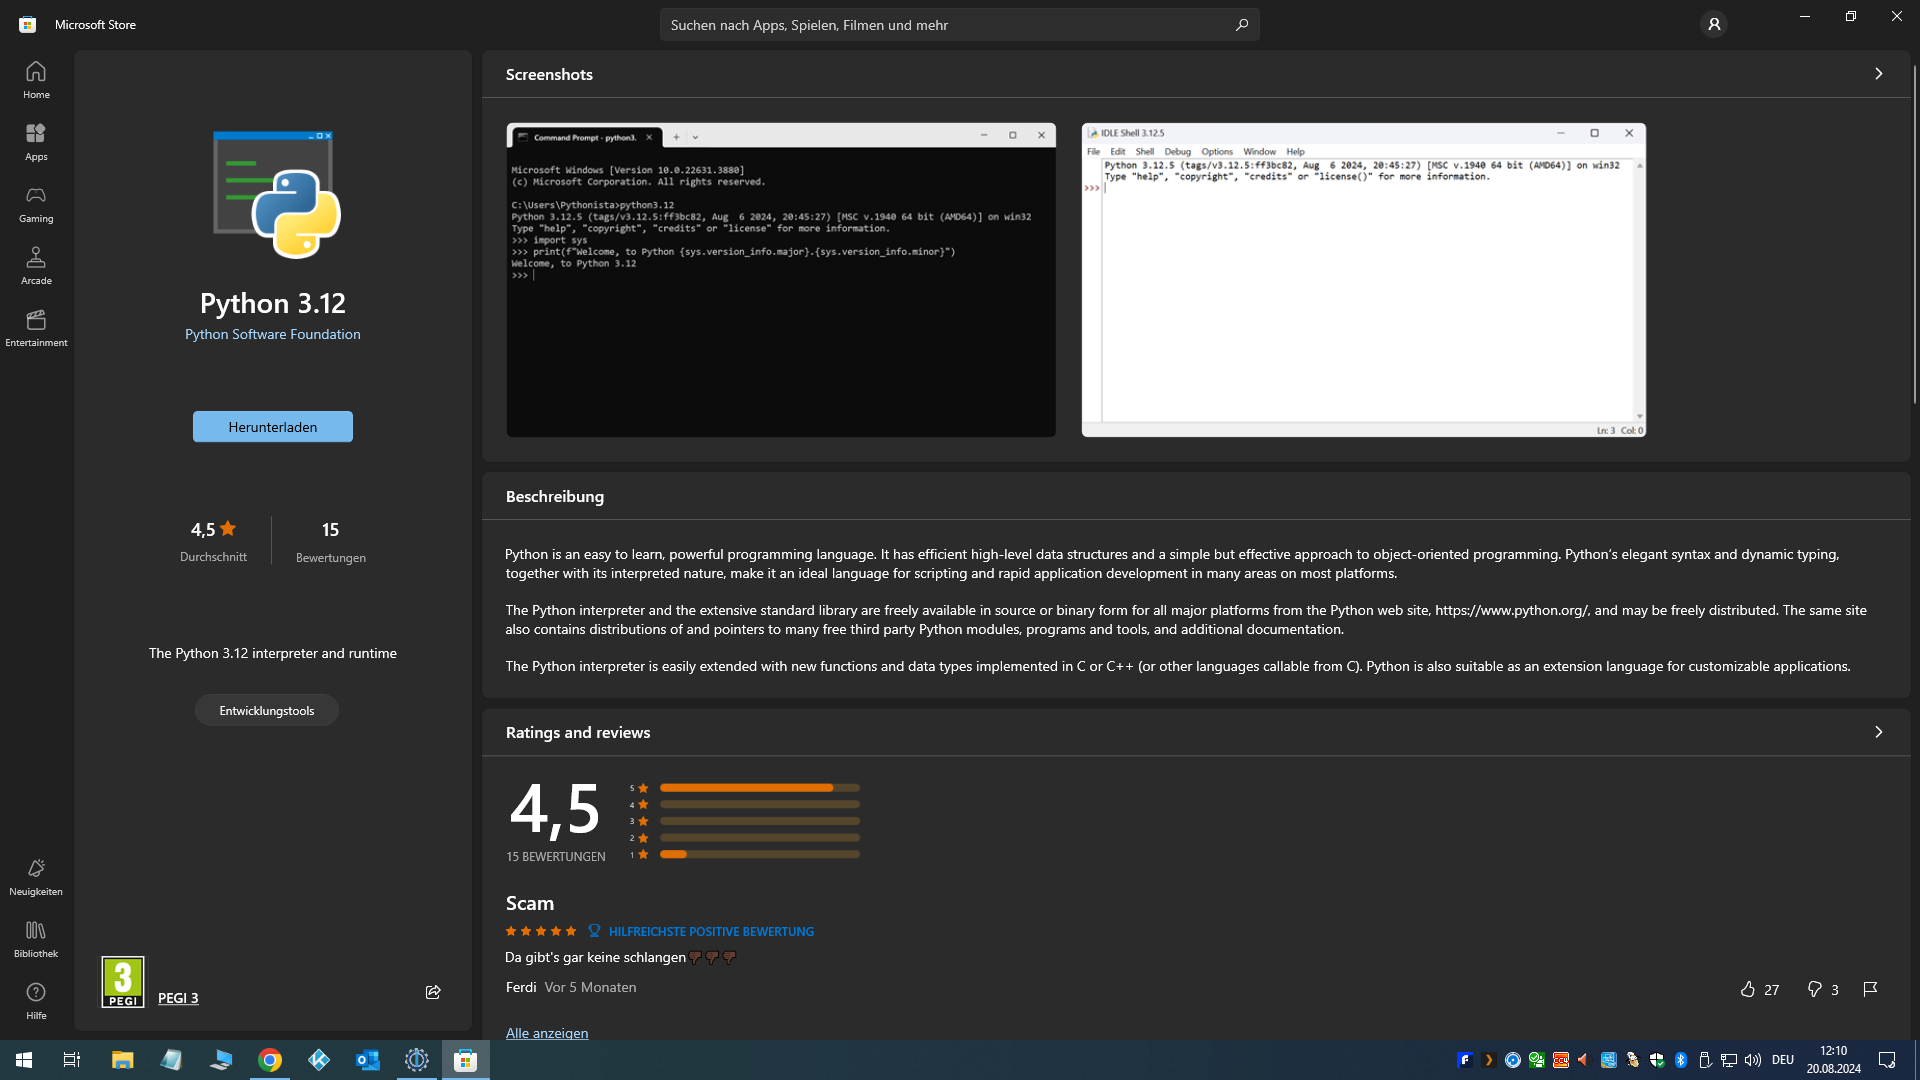This screenshot has height=1080, width=1920.
Task: Click the Beschreibung section heading
Action: click(555, 496)
